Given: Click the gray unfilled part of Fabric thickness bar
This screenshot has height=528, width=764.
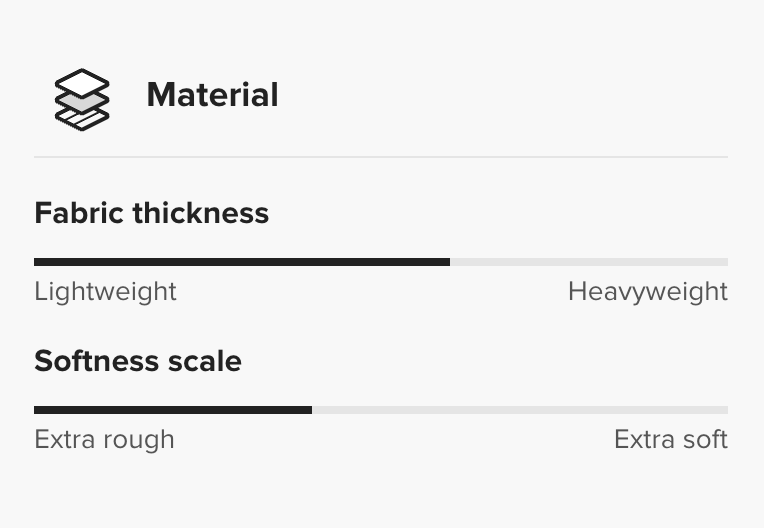Looking at the screenshot, I should click(x=588, y=262).
